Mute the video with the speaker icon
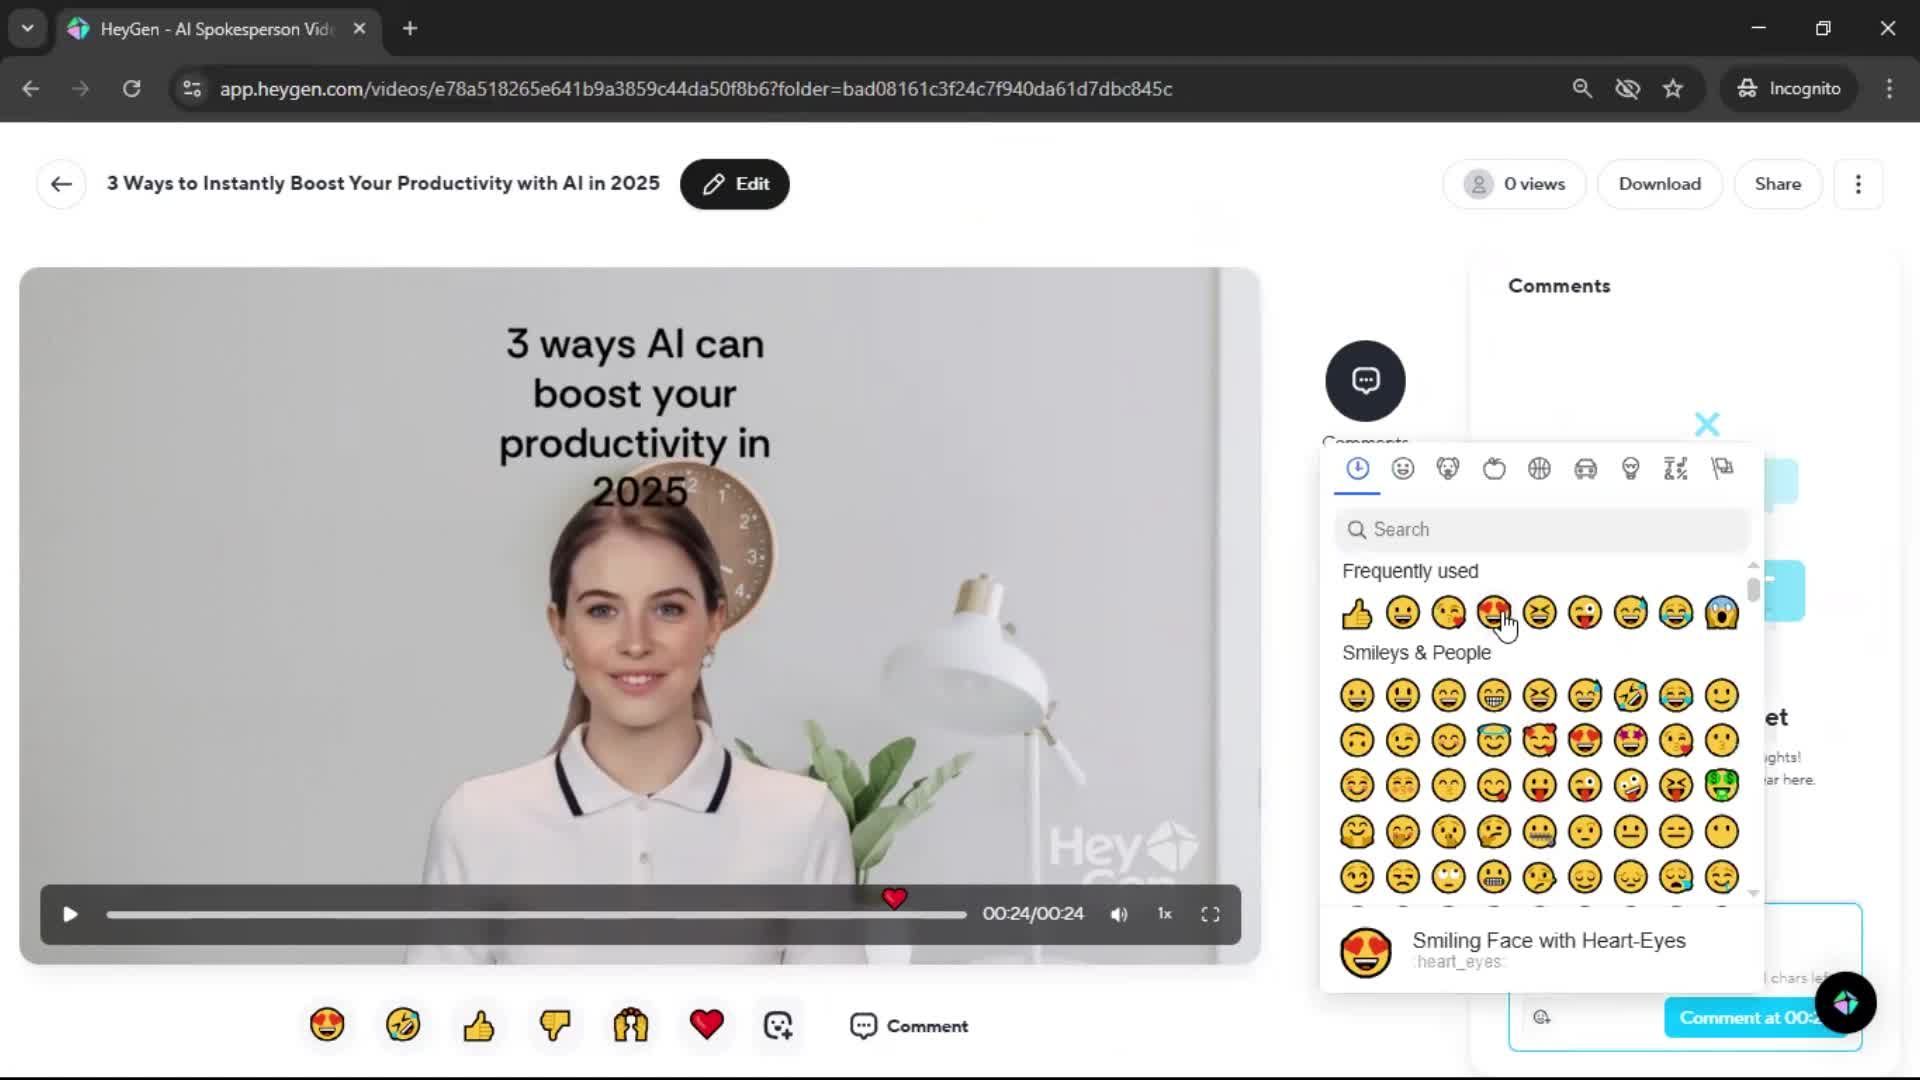 coord(1119,914)
